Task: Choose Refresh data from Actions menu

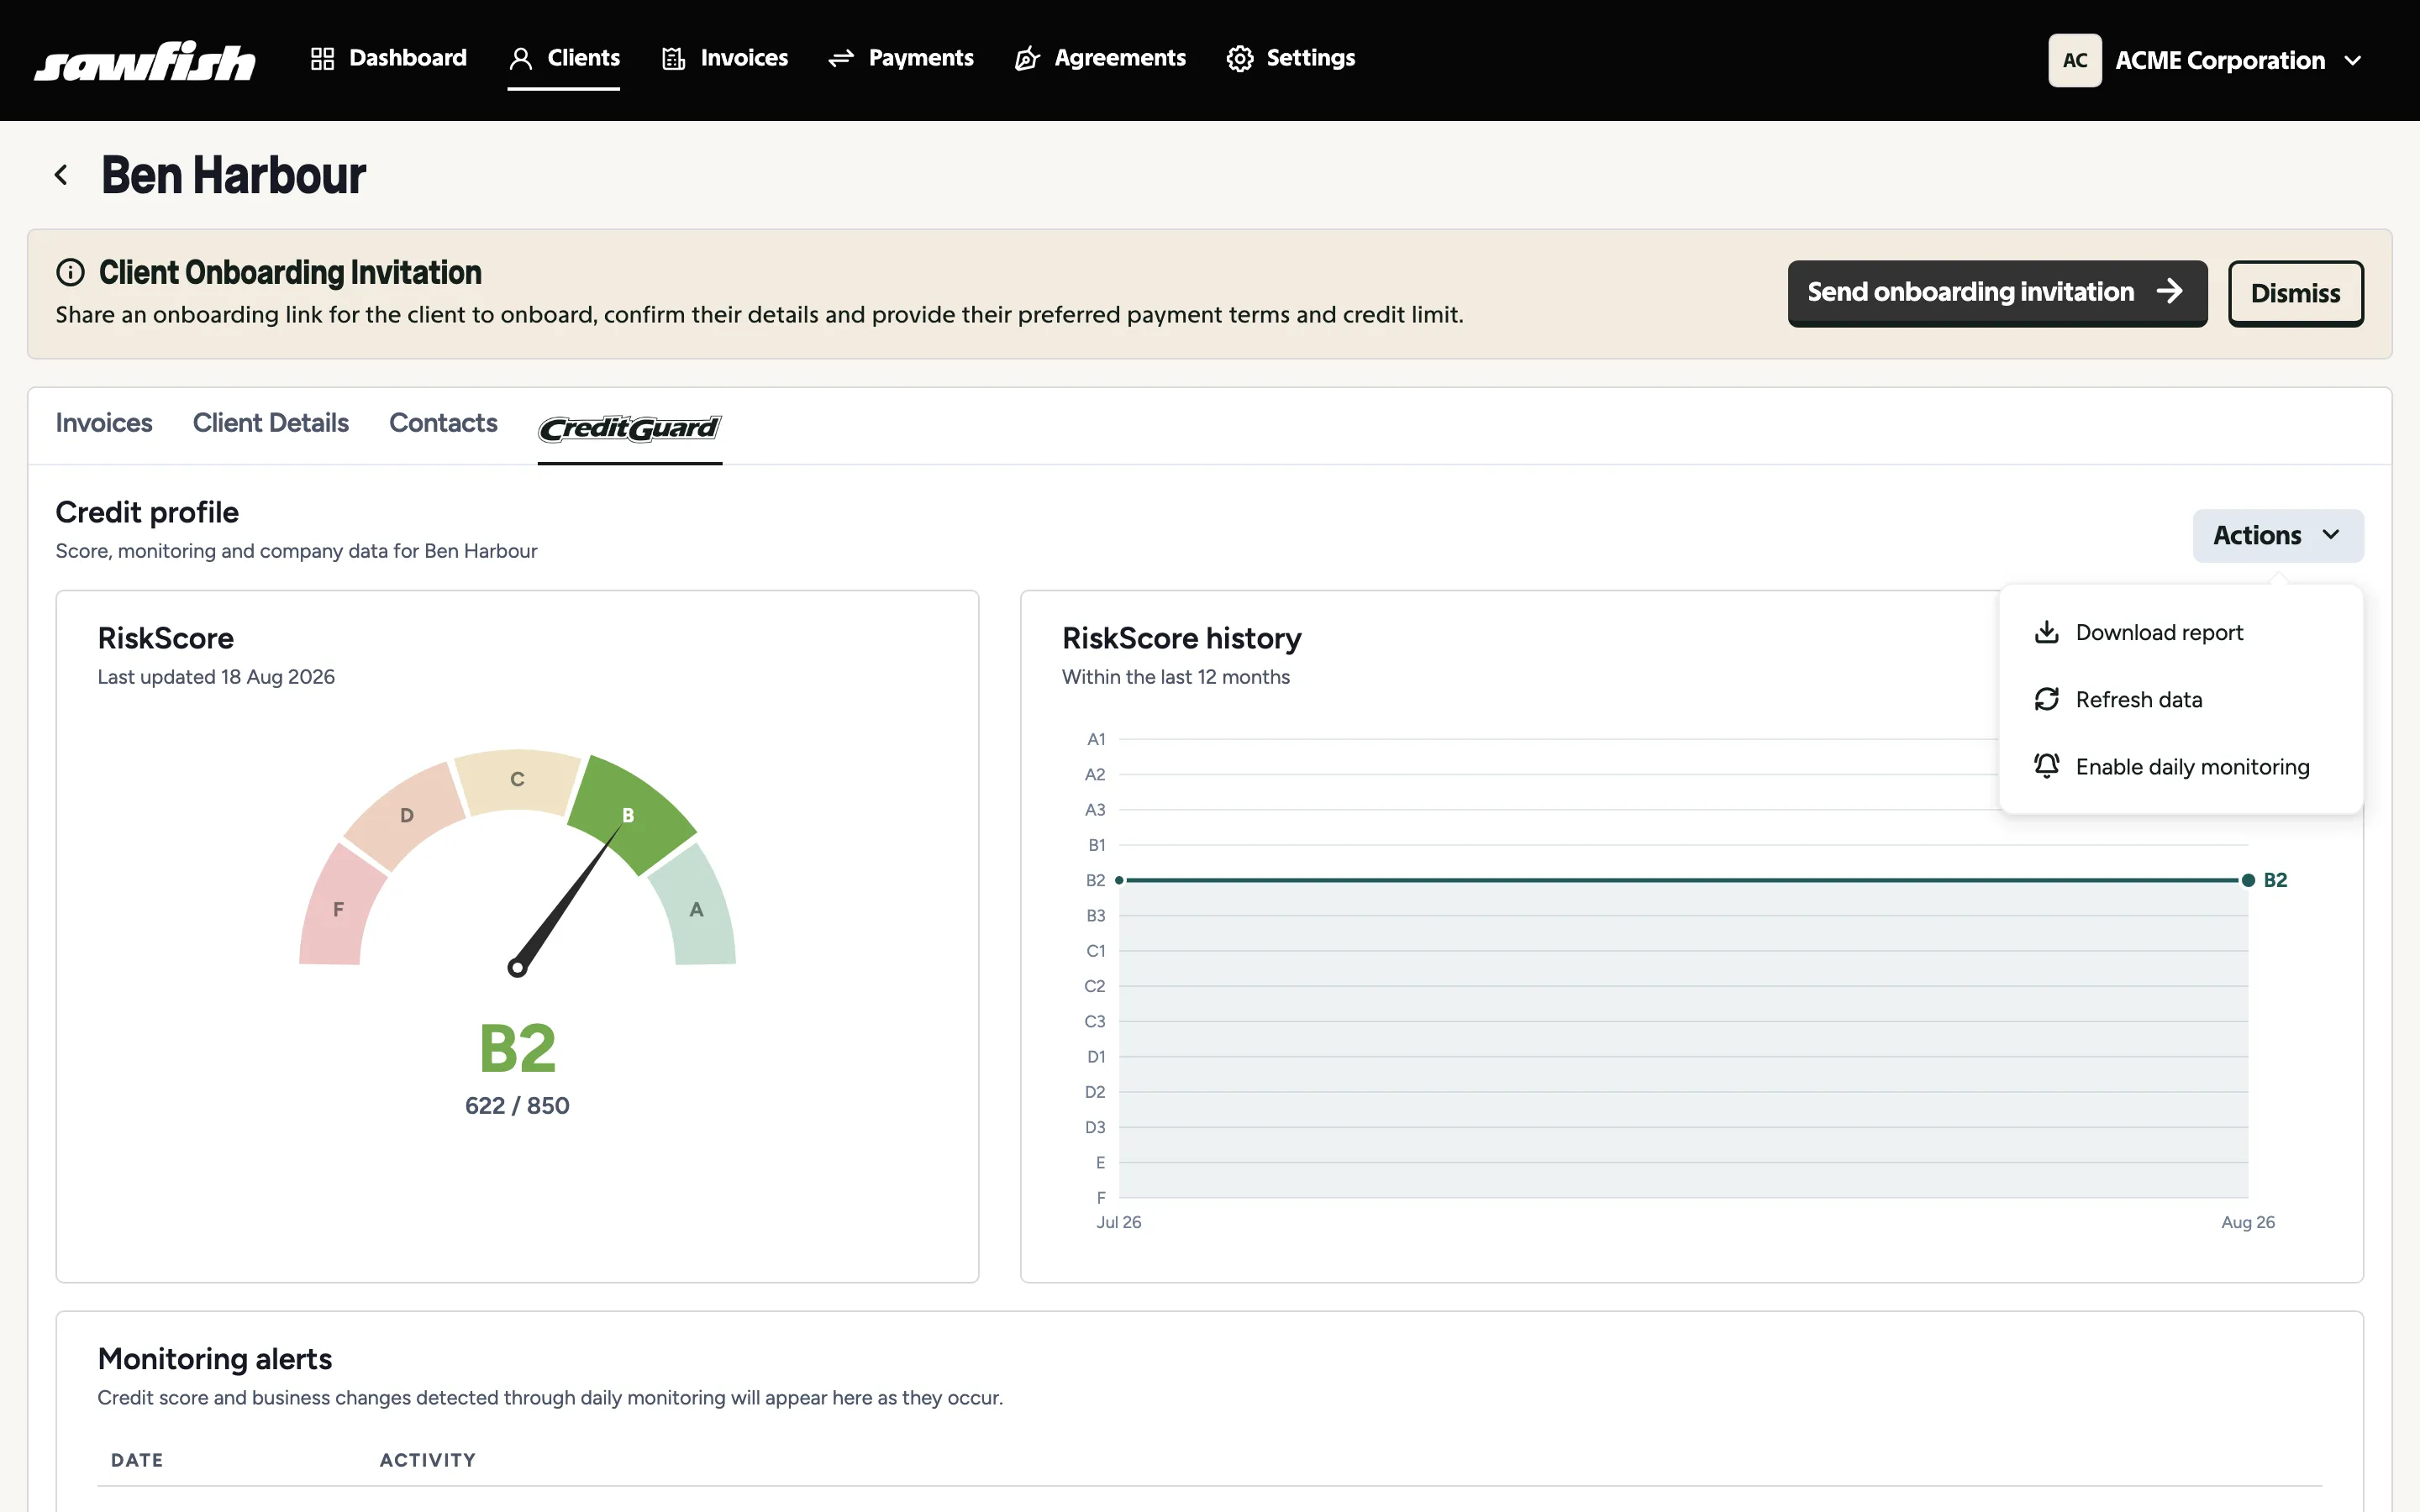Action: (x=2181, y=699)
